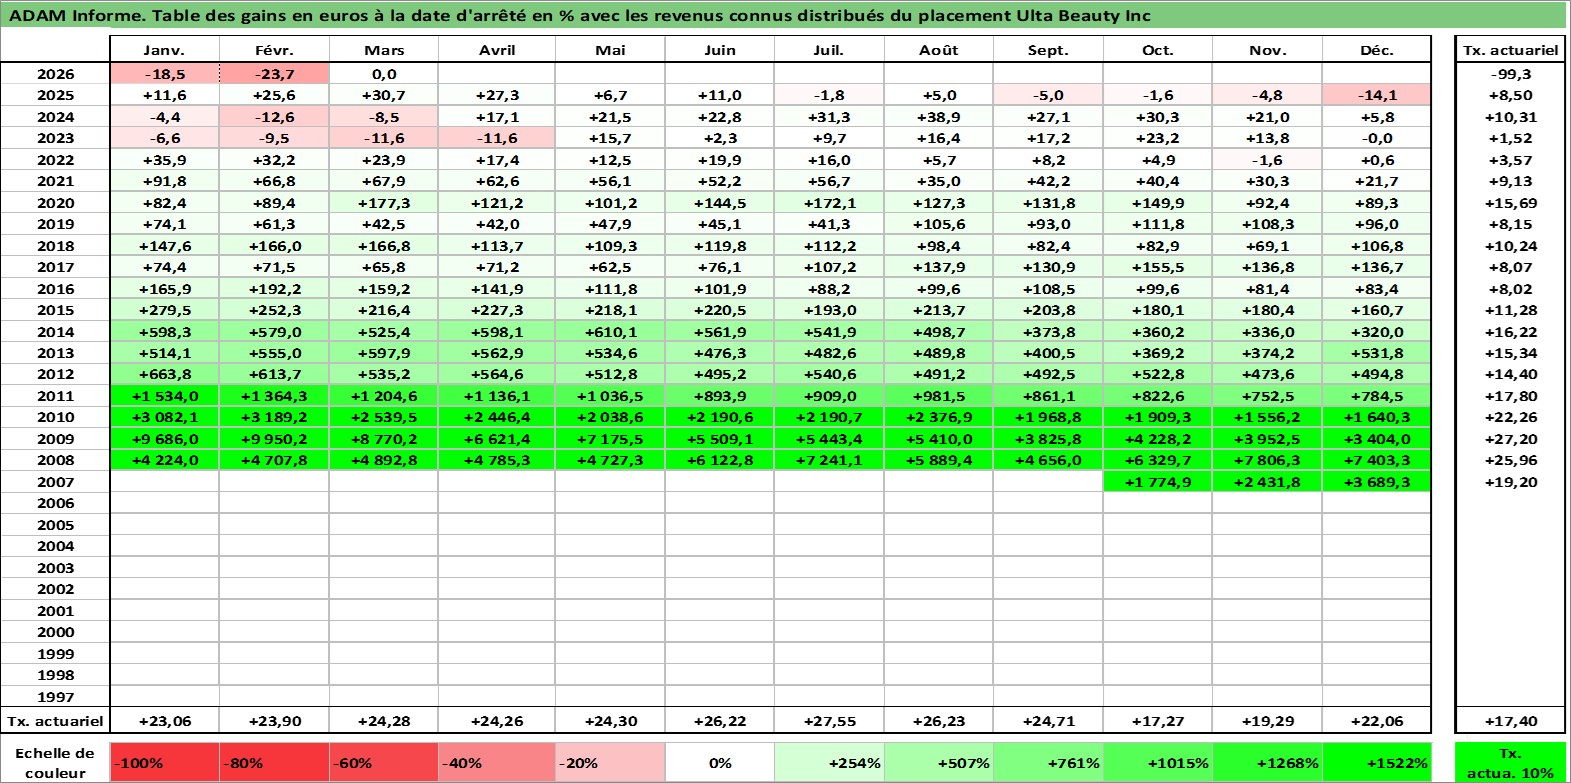Click cell value +3 082,1 in the 2010 row
The height and width of the screenshot is (783, 1571).
pos(164,417)
